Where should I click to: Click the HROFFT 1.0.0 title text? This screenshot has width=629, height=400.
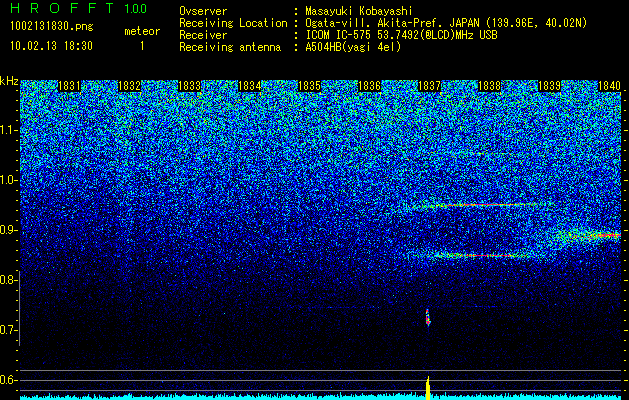pos(79,8)
